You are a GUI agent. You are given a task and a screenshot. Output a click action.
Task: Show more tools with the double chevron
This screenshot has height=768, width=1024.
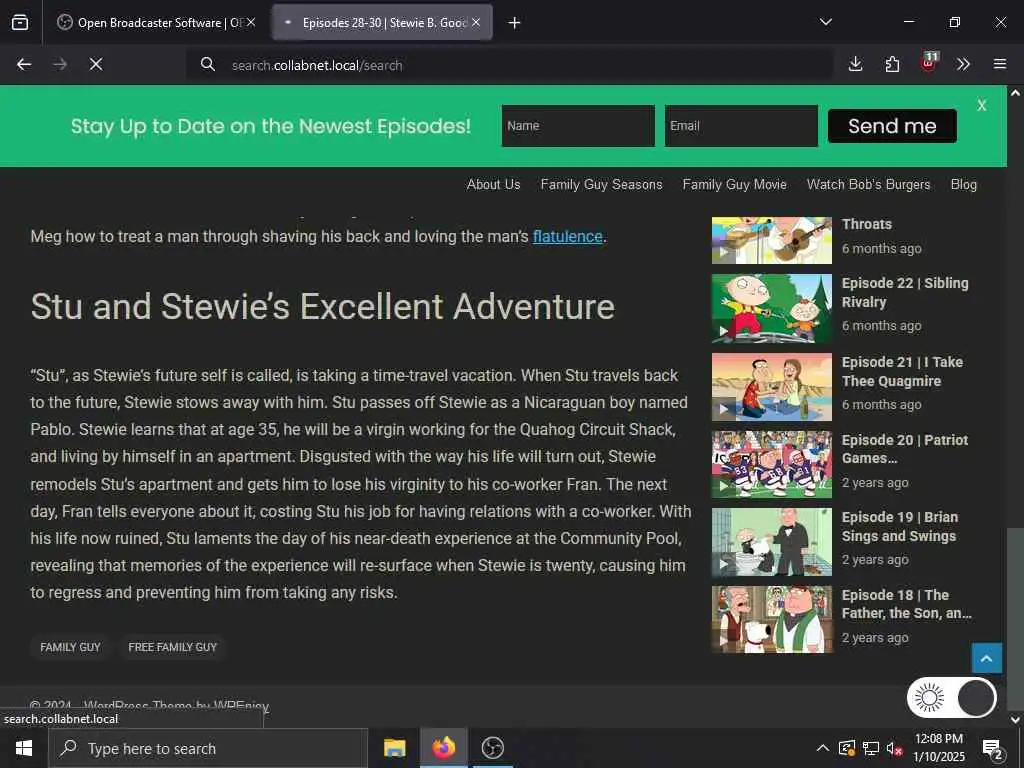click(x=963, y=64)
